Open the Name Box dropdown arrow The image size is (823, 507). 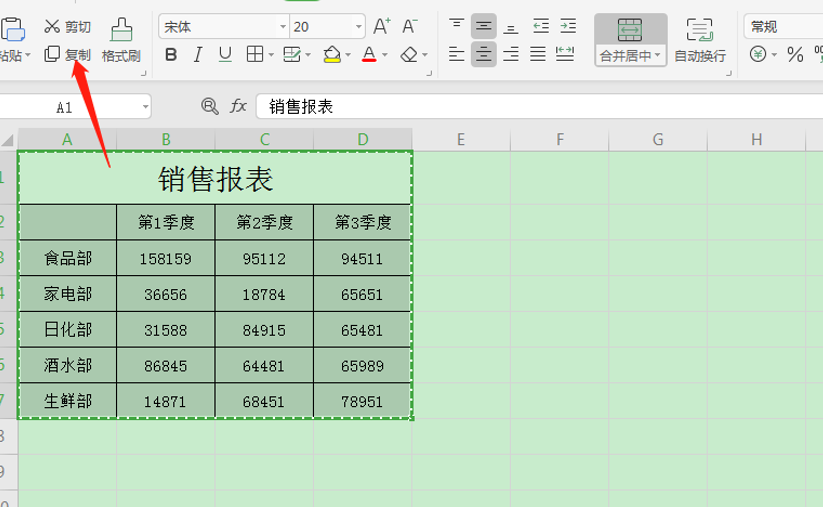tap(145, 107)
